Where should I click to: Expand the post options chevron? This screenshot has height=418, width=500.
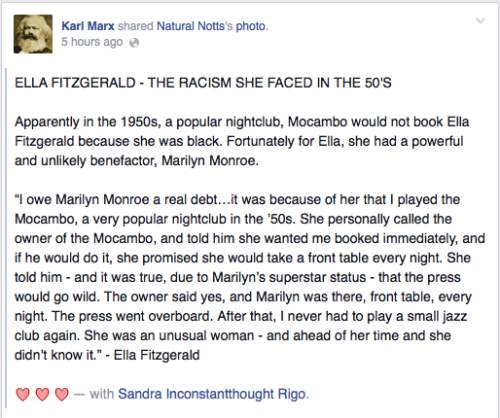click(x=480, y=21)
